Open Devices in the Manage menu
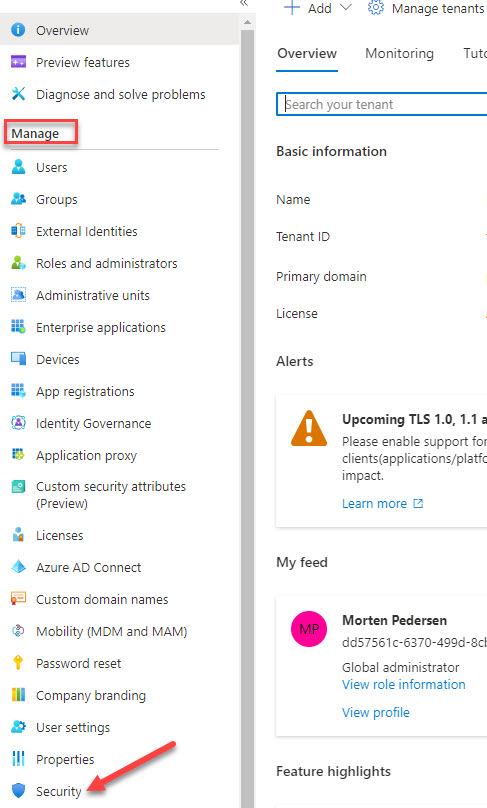 (x=58, y=359)
